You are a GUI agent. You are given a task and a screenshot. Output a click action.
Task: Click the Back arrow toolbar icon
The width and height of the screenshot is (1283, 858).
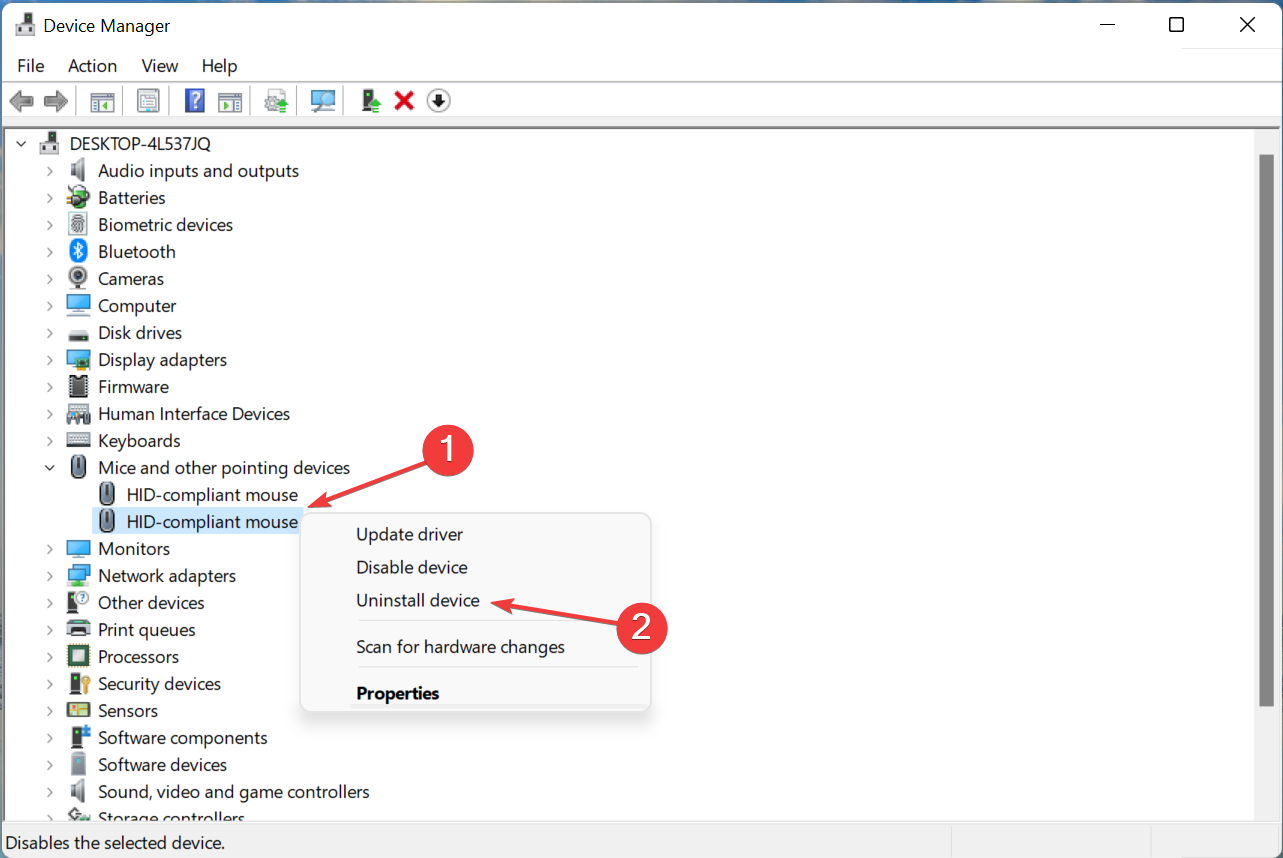pyautogui.click(x=21, y=101)
